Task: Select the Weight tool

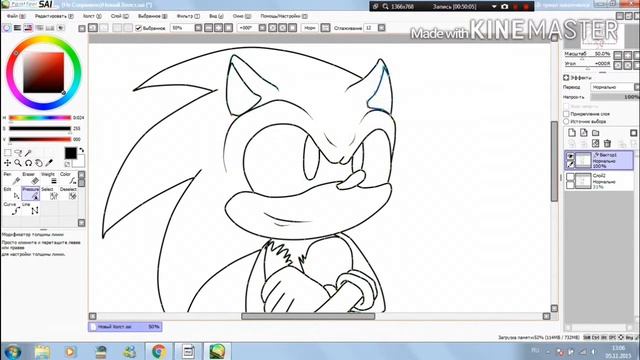Action: tap(49, 178)
